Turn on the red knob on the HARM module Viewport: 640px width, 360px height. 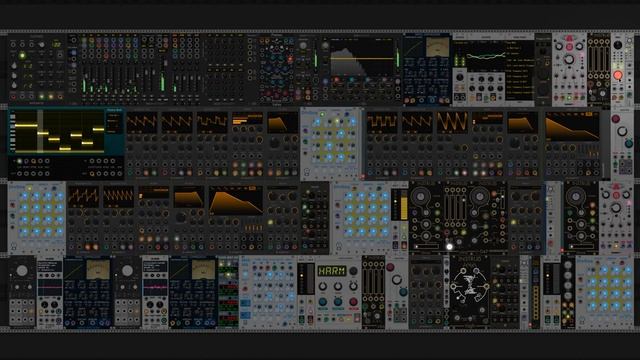pos(353,301)
